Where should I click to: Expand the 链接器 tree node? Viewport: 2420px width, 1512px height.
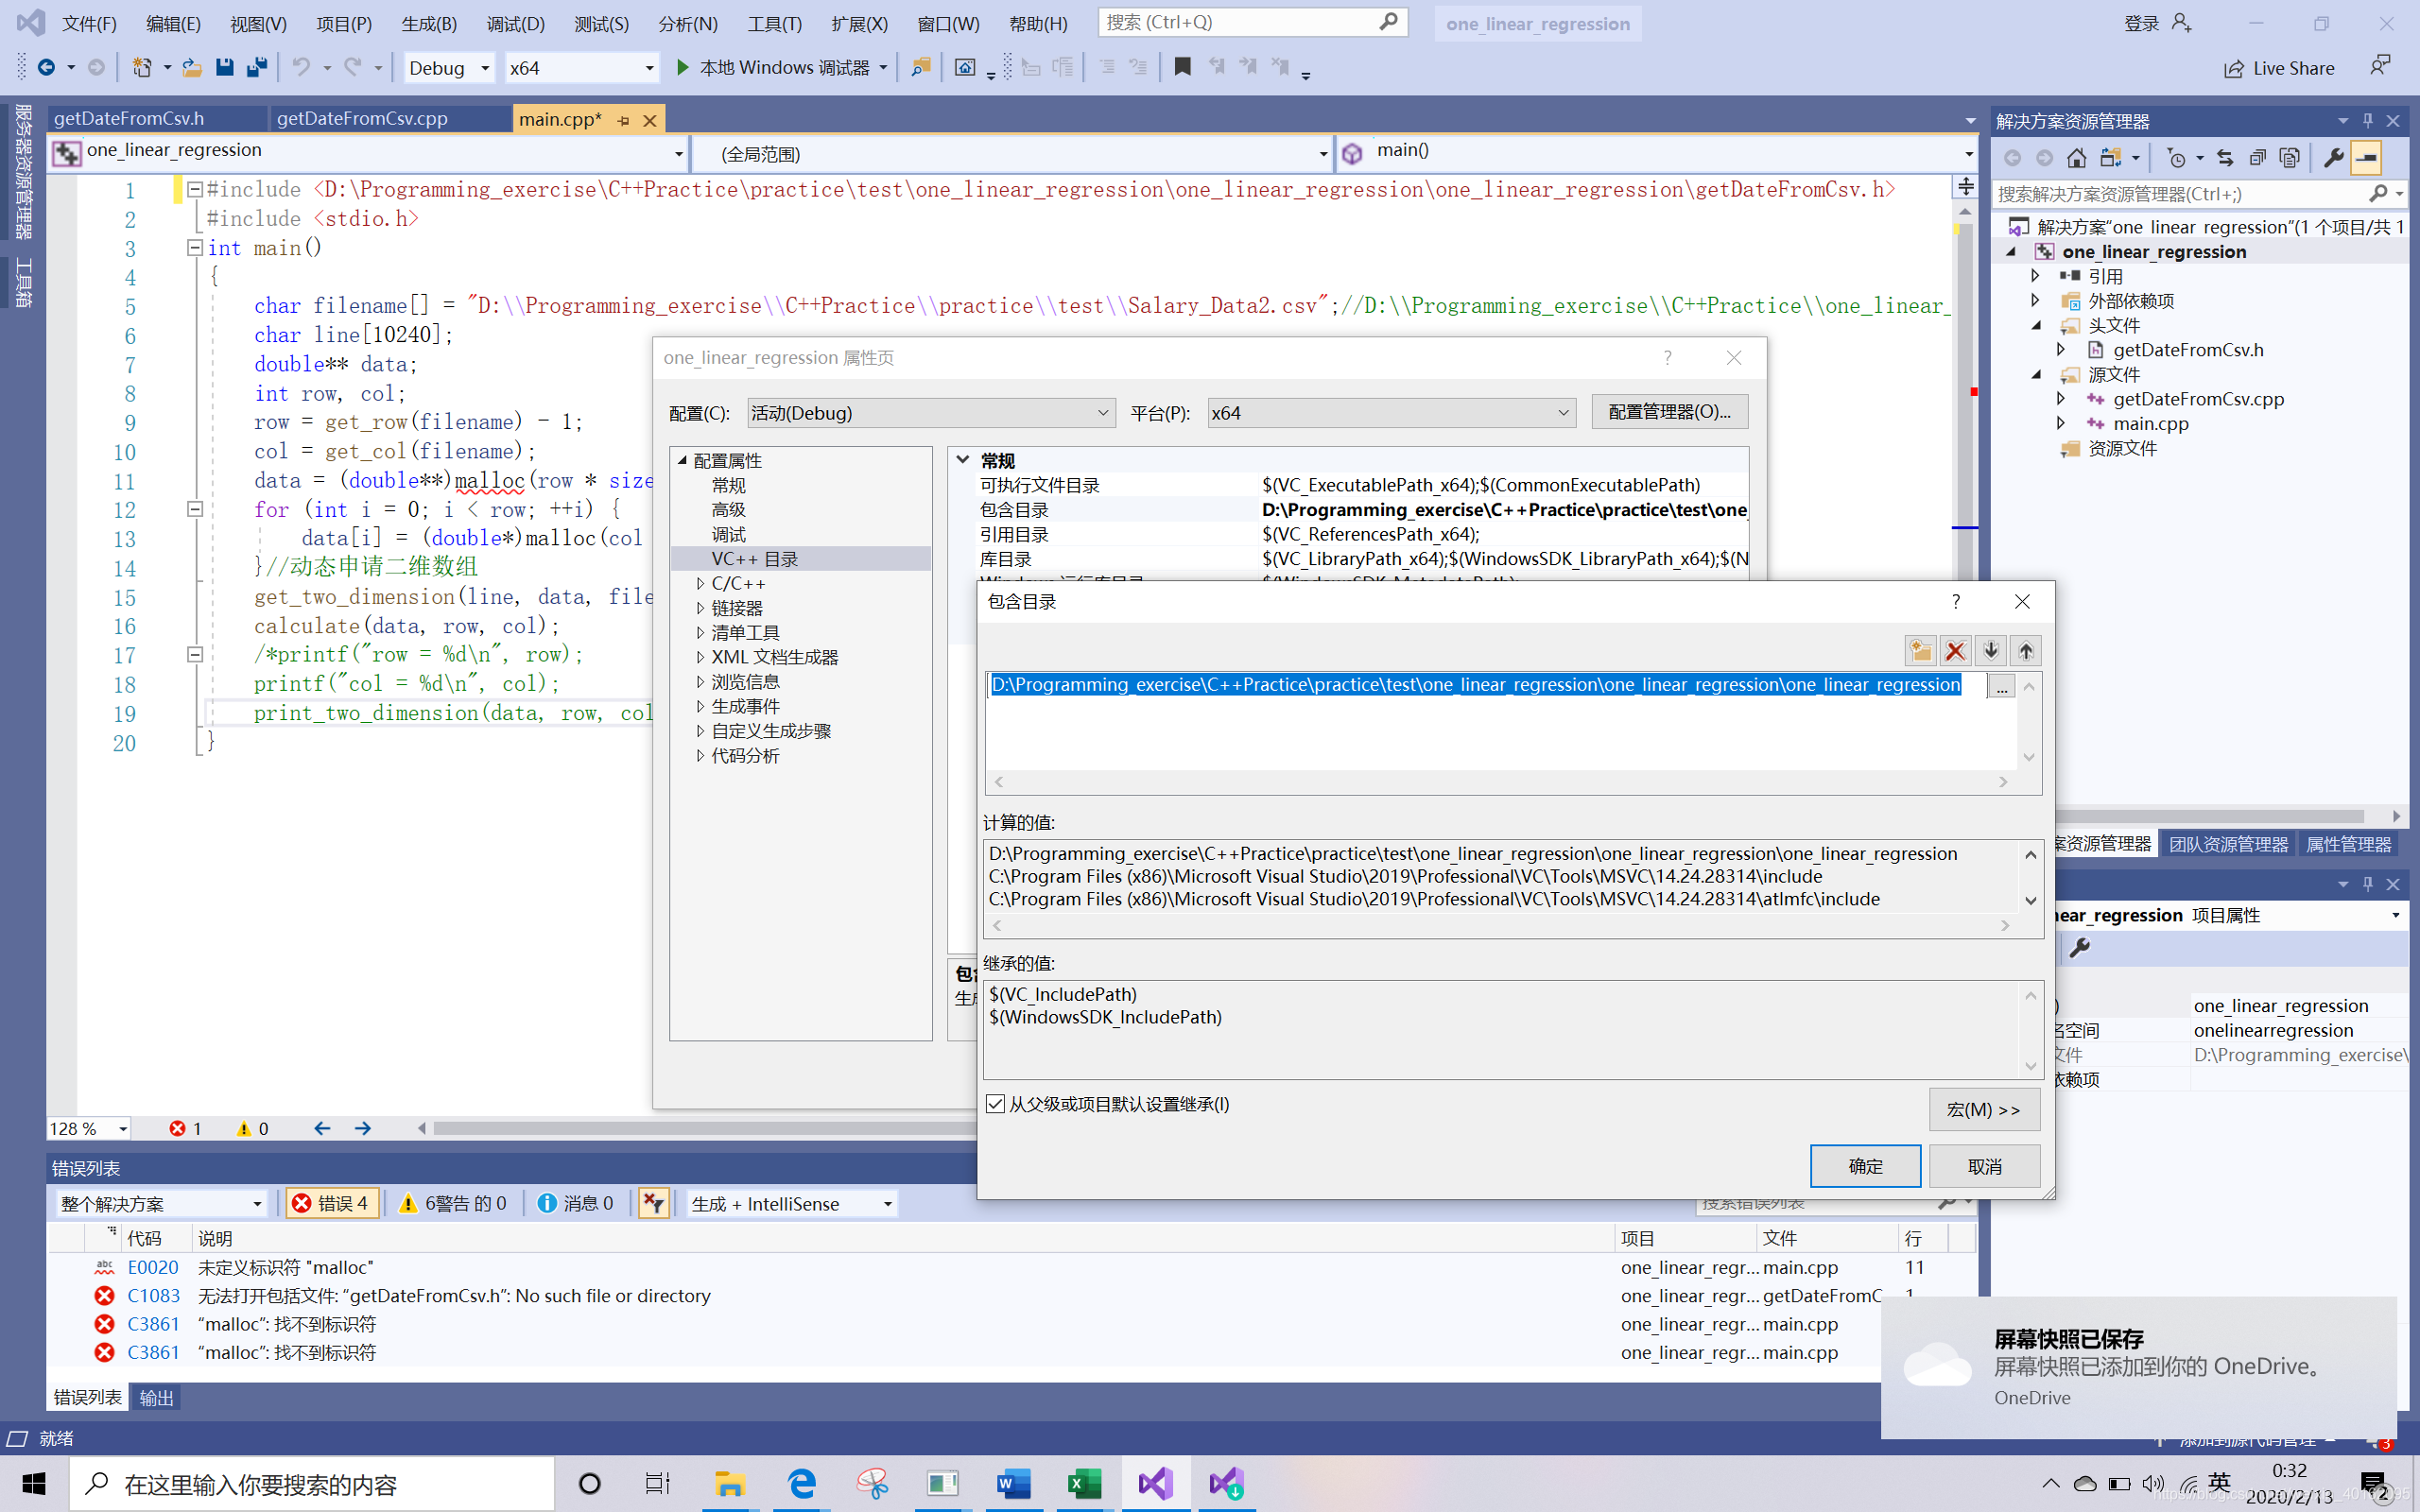700,608
